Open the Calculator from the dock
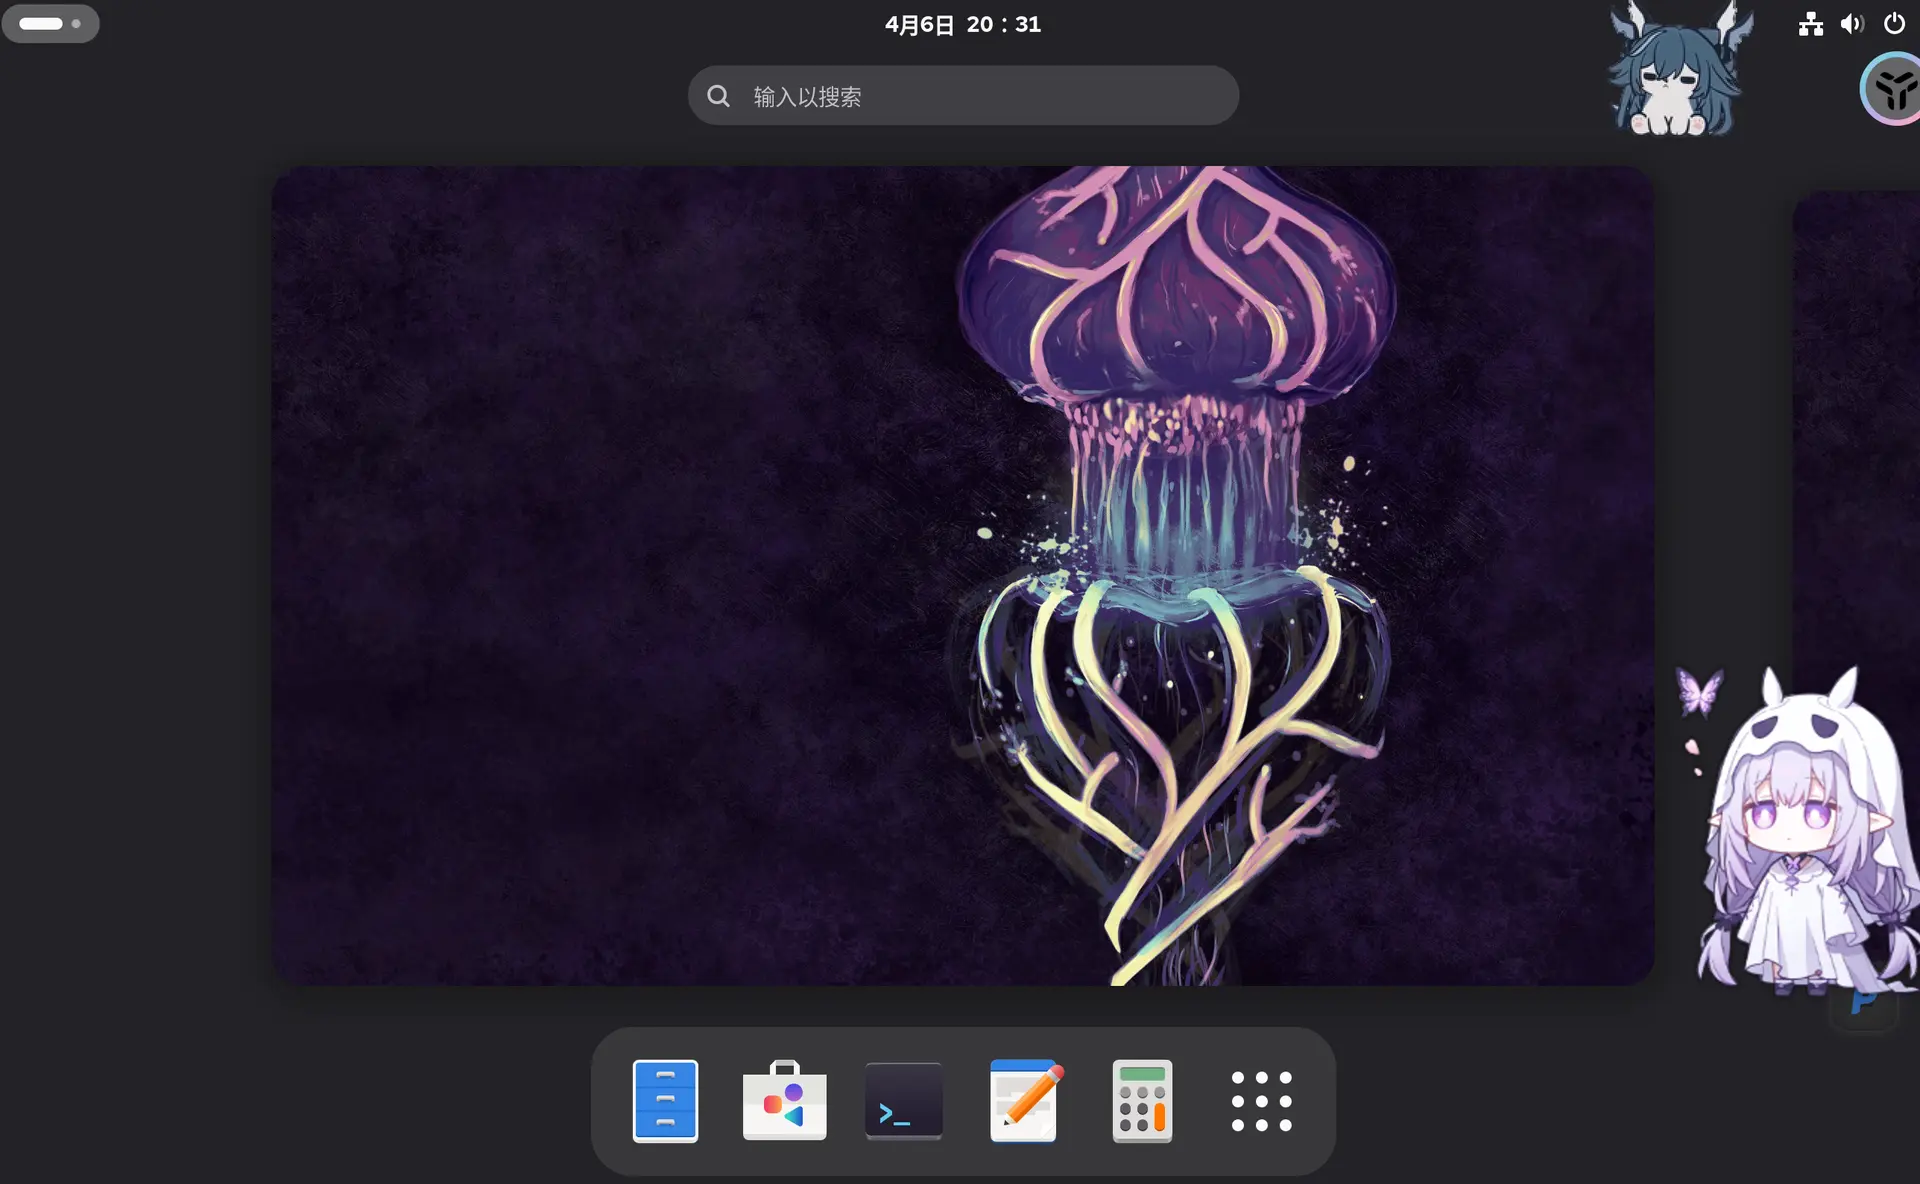Viewport: 1920px width, 1184px height. tap(1142, 1101)
